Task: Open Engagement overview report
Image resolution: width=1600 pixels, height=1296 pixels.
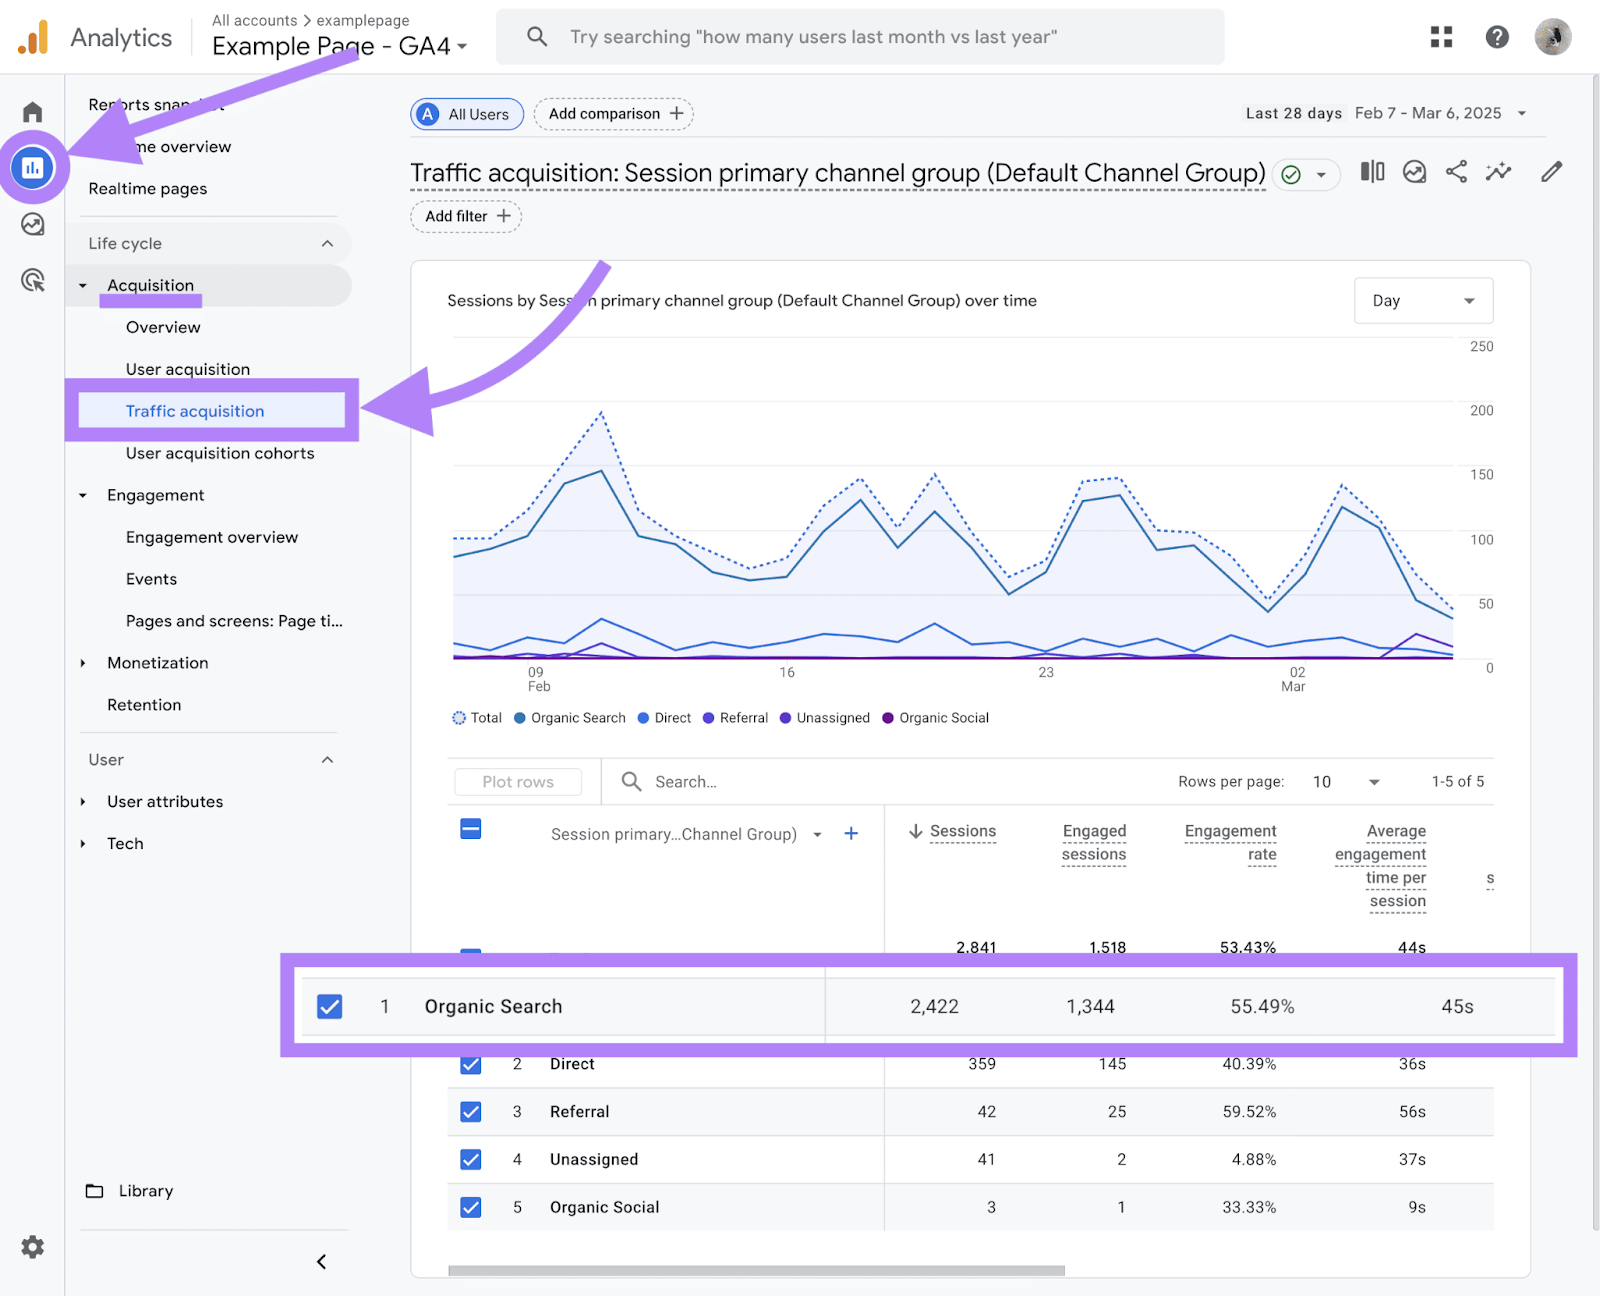Action: click(212, 537)
